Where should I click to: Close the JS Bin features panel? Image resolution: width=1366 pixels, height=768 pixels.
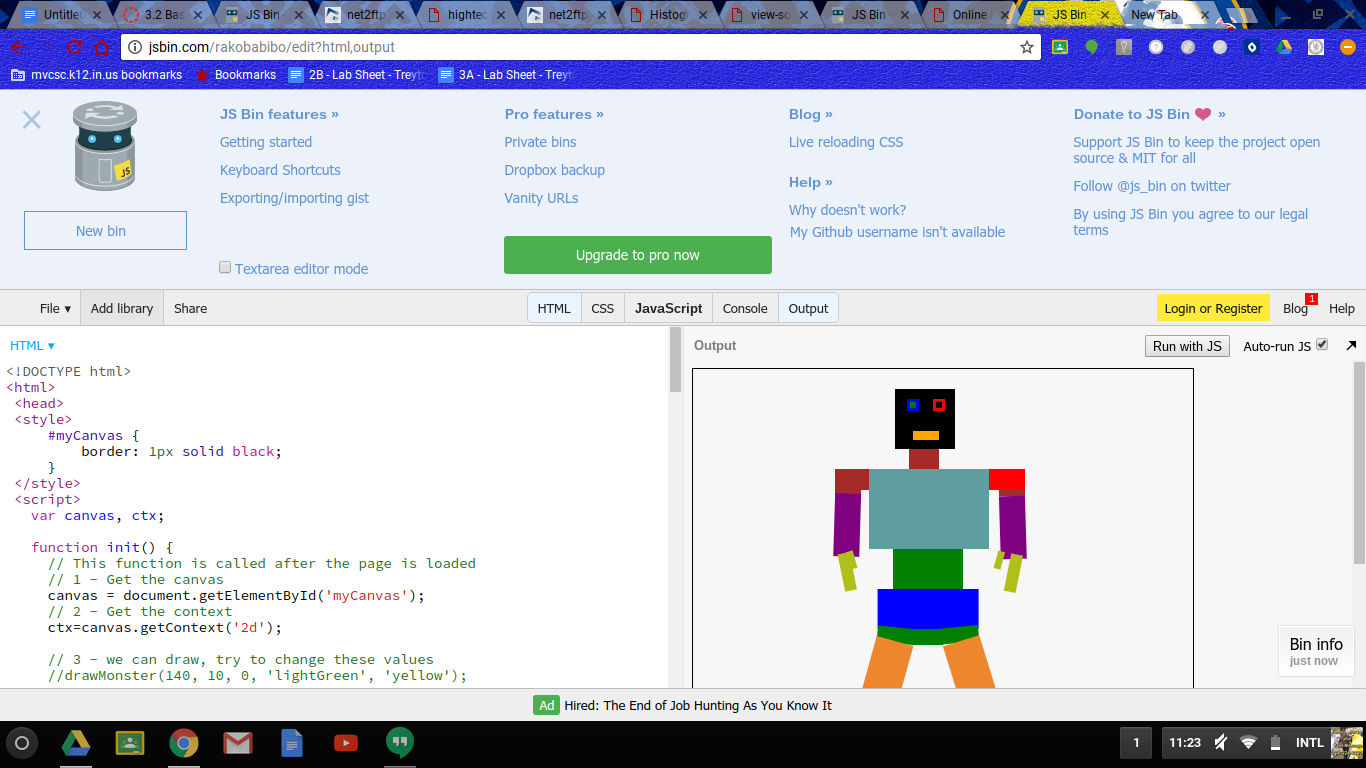(x=32, y=120)
